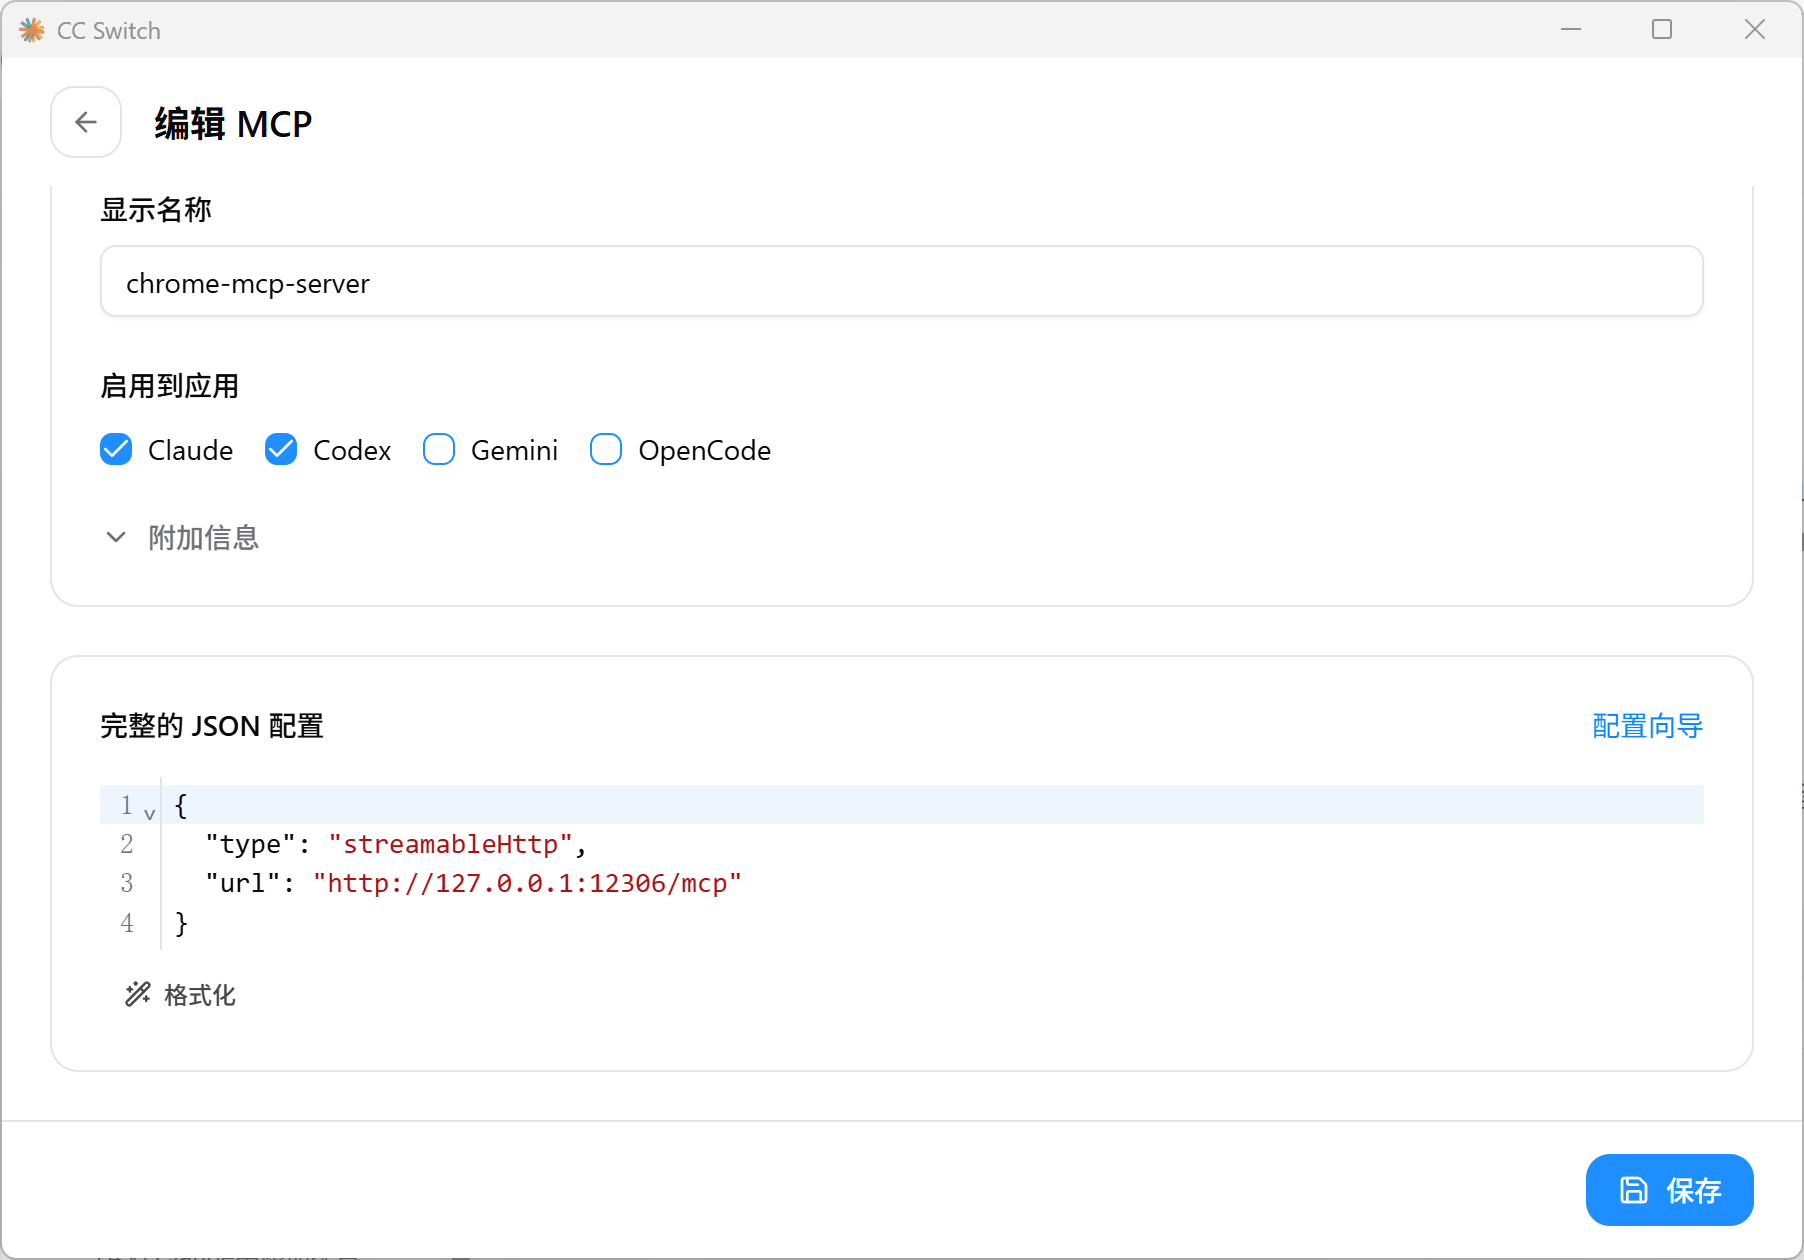Minimize the CC Switch window

click(x=1571, y=29)
